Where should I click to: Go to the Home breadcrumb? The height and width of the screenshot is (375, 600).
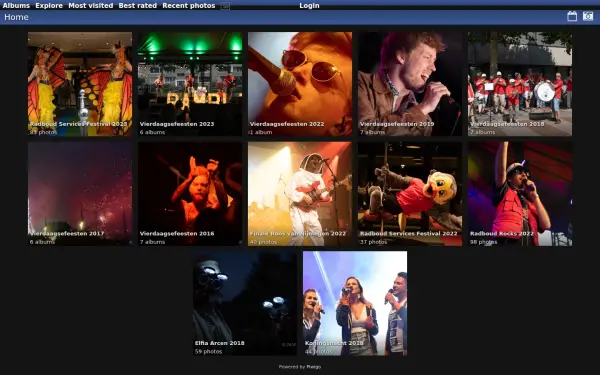(16, 17)
